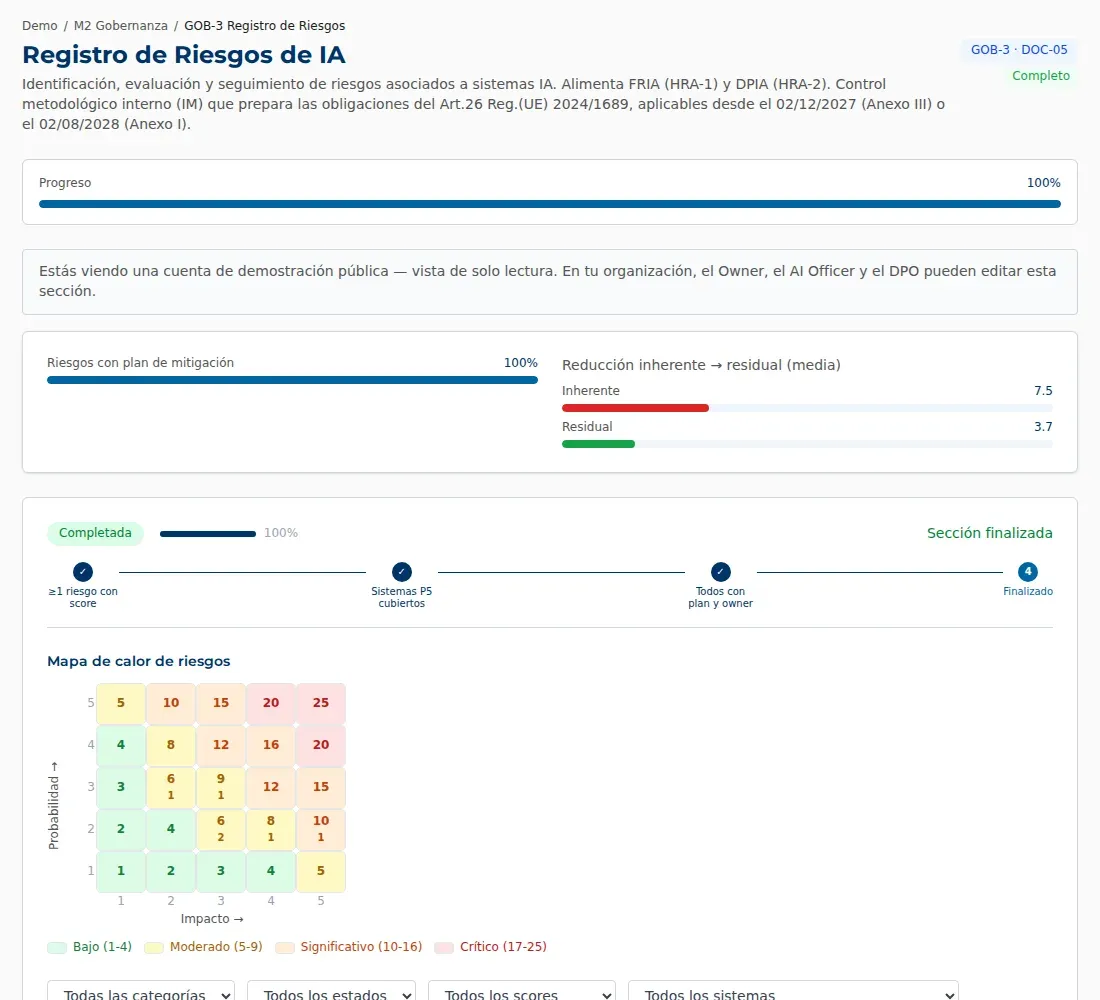Click the green Residual bar
The image size is (1100, 1000).
click(x=598, y=444)
